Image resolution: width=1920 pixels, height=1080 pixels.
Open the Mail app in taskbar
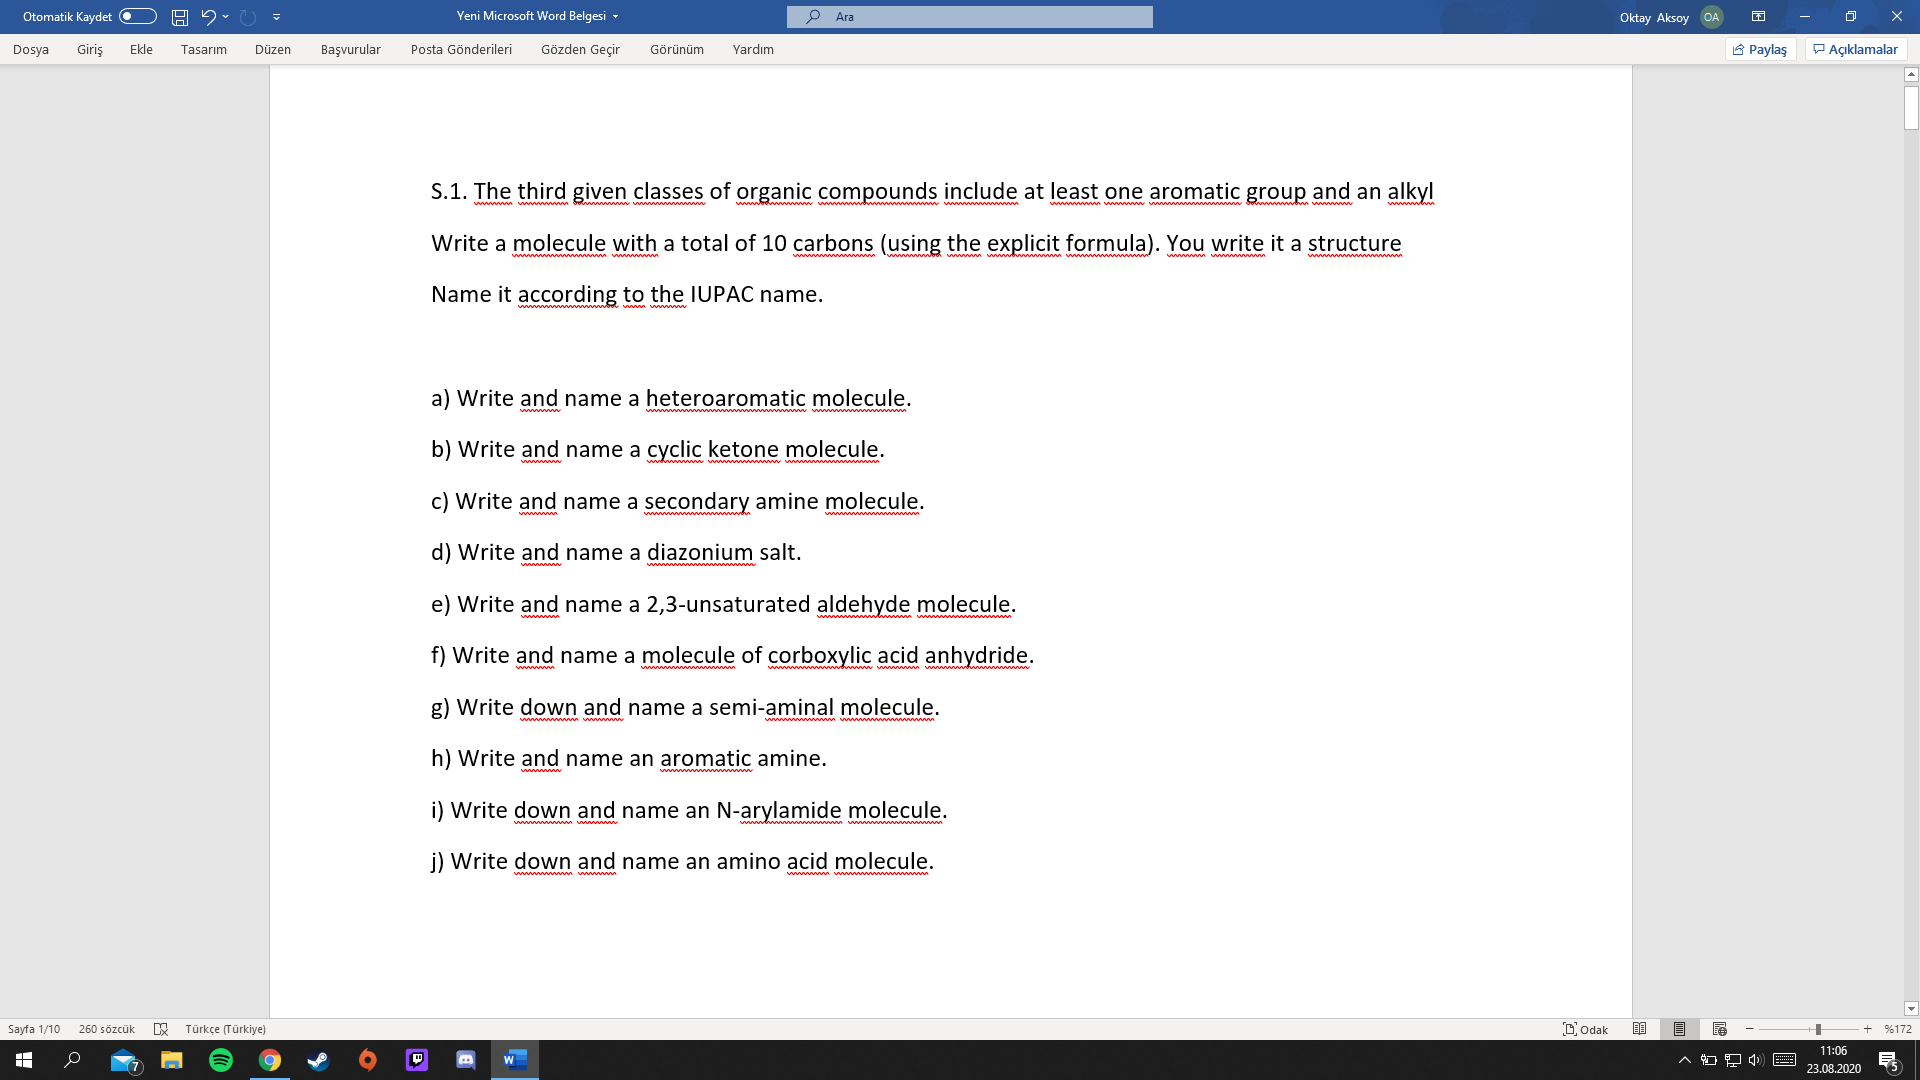124,1060
